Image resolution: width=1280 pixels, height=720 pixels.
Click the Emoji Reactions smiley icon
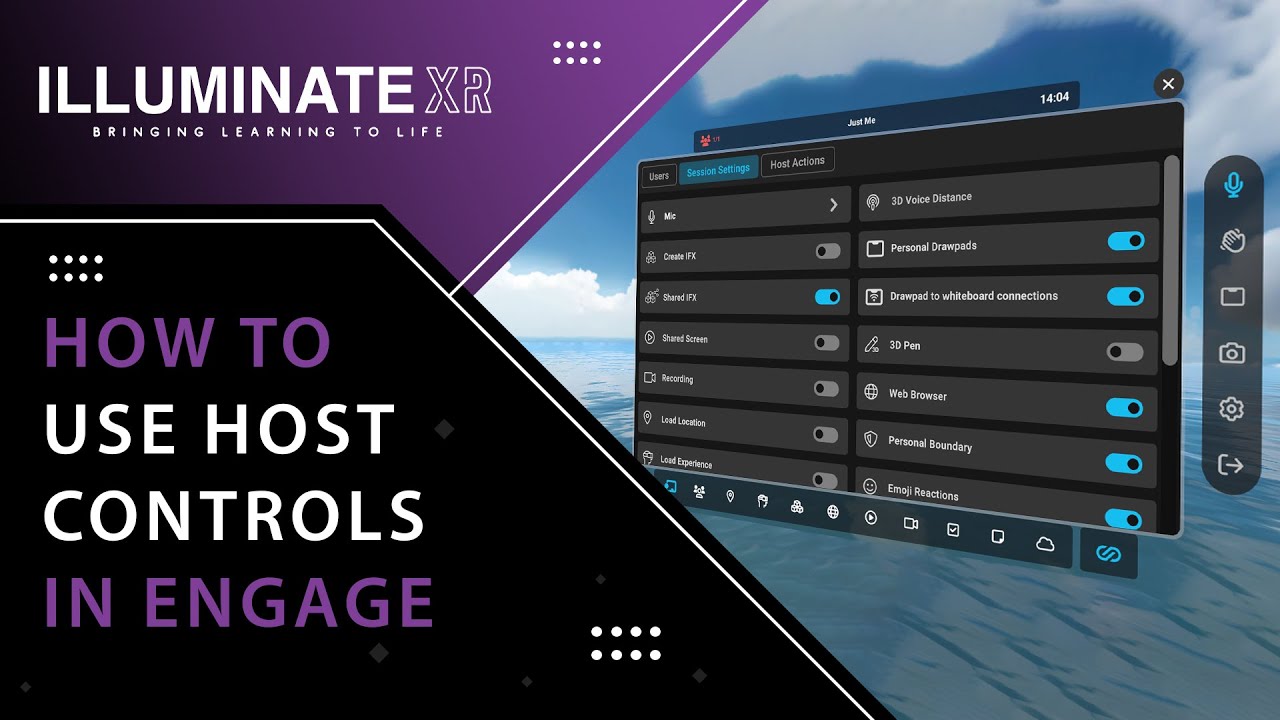[x=870, y=487]
